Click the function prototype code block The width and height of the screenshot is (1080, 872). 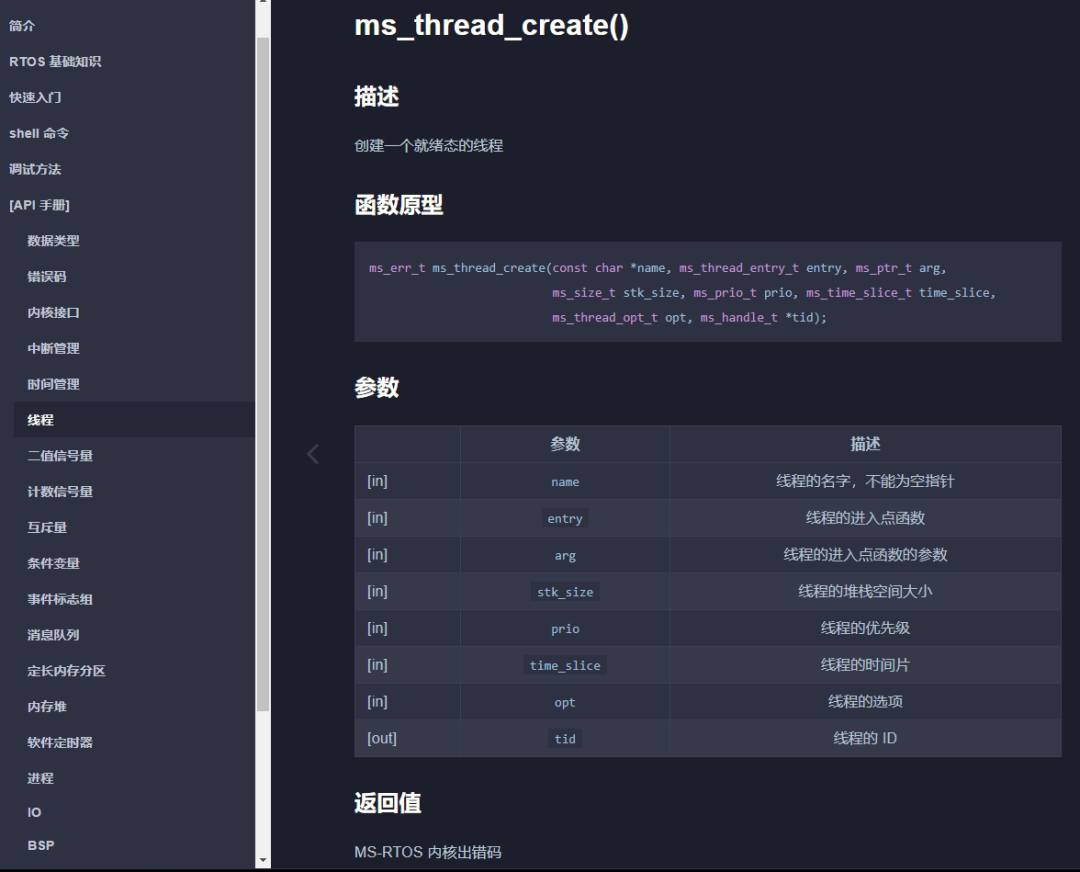point(707,292)
